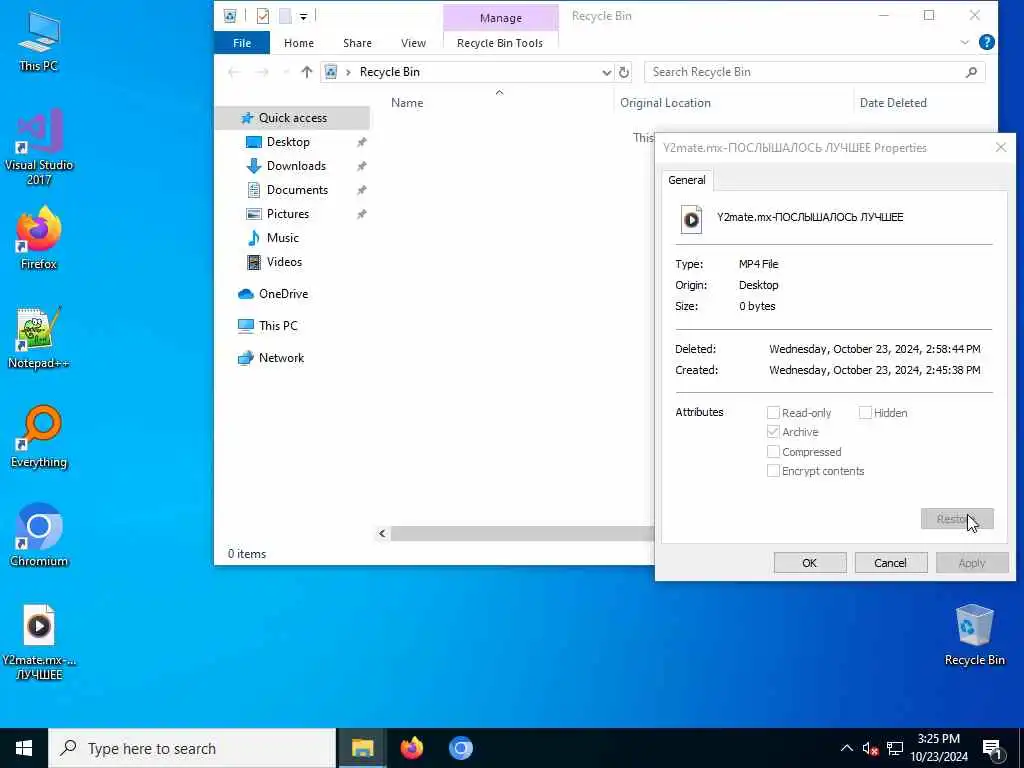Click the Back navigation arrow
Image resolution: width=1024 pixels, height=768 pixels.
(233, 72)
